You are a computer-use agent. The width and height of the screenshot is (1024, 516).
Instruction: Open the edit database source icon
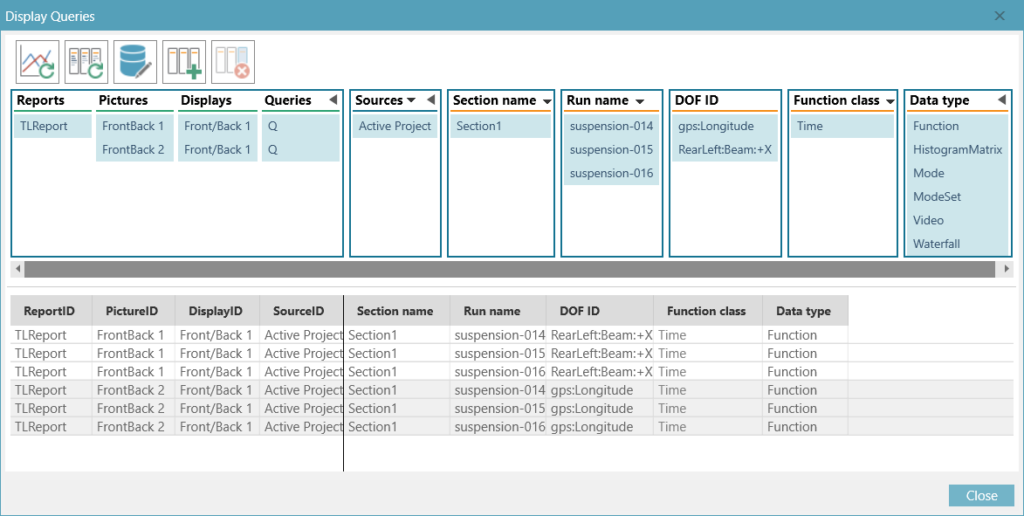coord(135,62)
